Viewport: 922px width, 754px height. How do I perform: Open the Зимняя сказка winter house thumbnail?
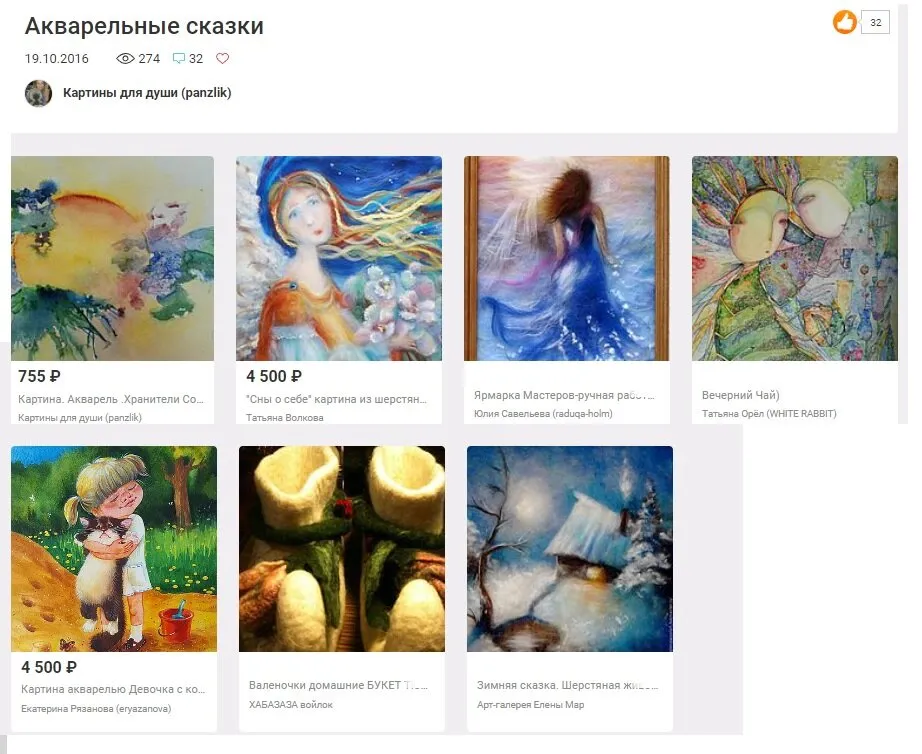click(570, 549)
